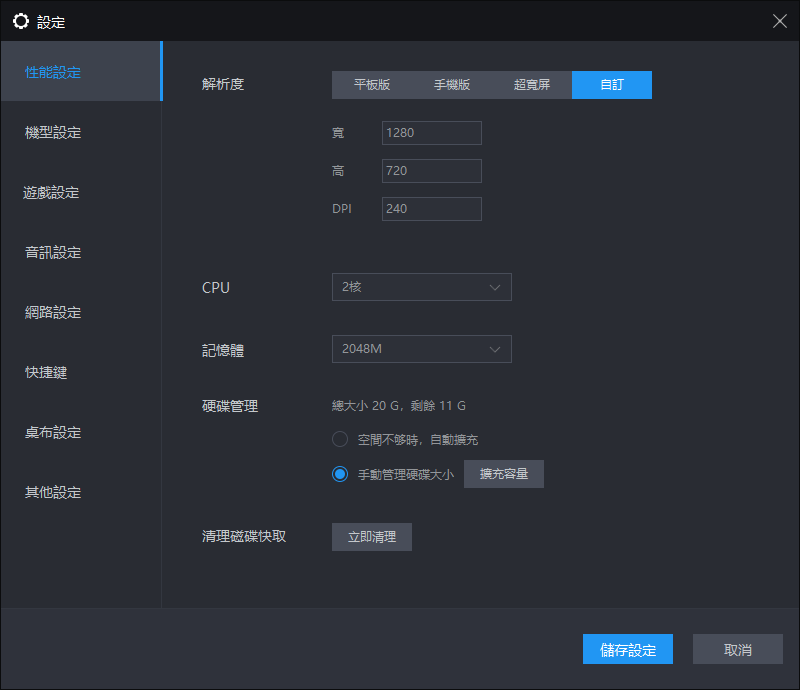Go to 遊戲設定 section
This screenshot has width=800, height=690.
click(52, 192)
